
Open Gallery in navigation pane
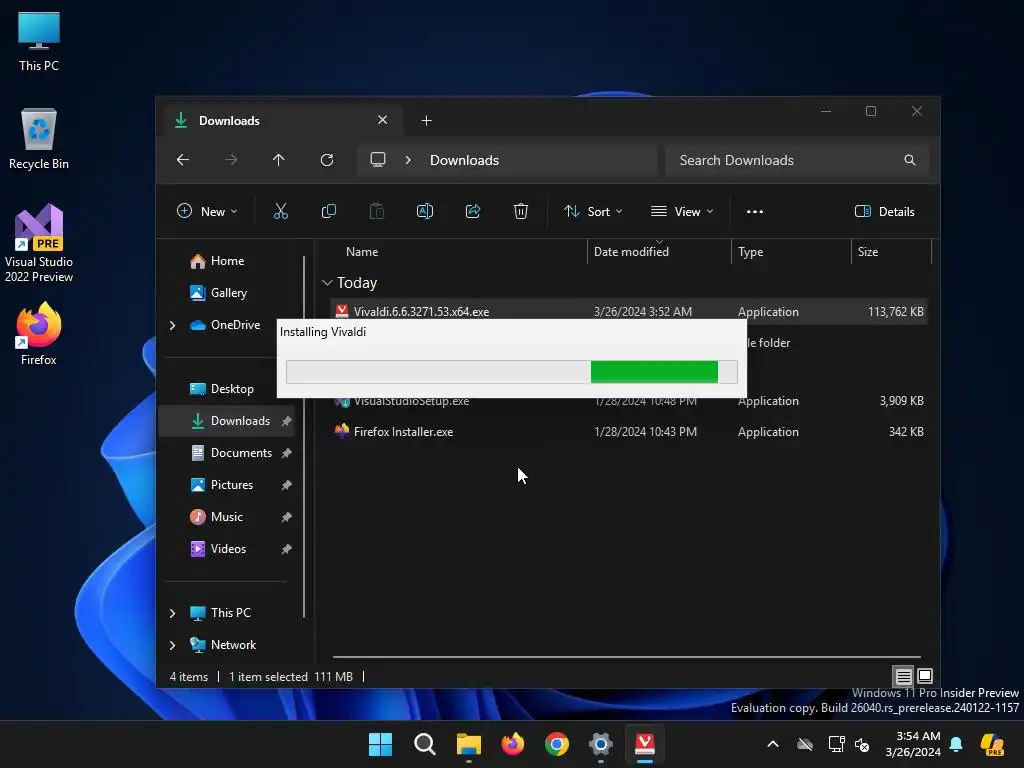pos(228,293)
